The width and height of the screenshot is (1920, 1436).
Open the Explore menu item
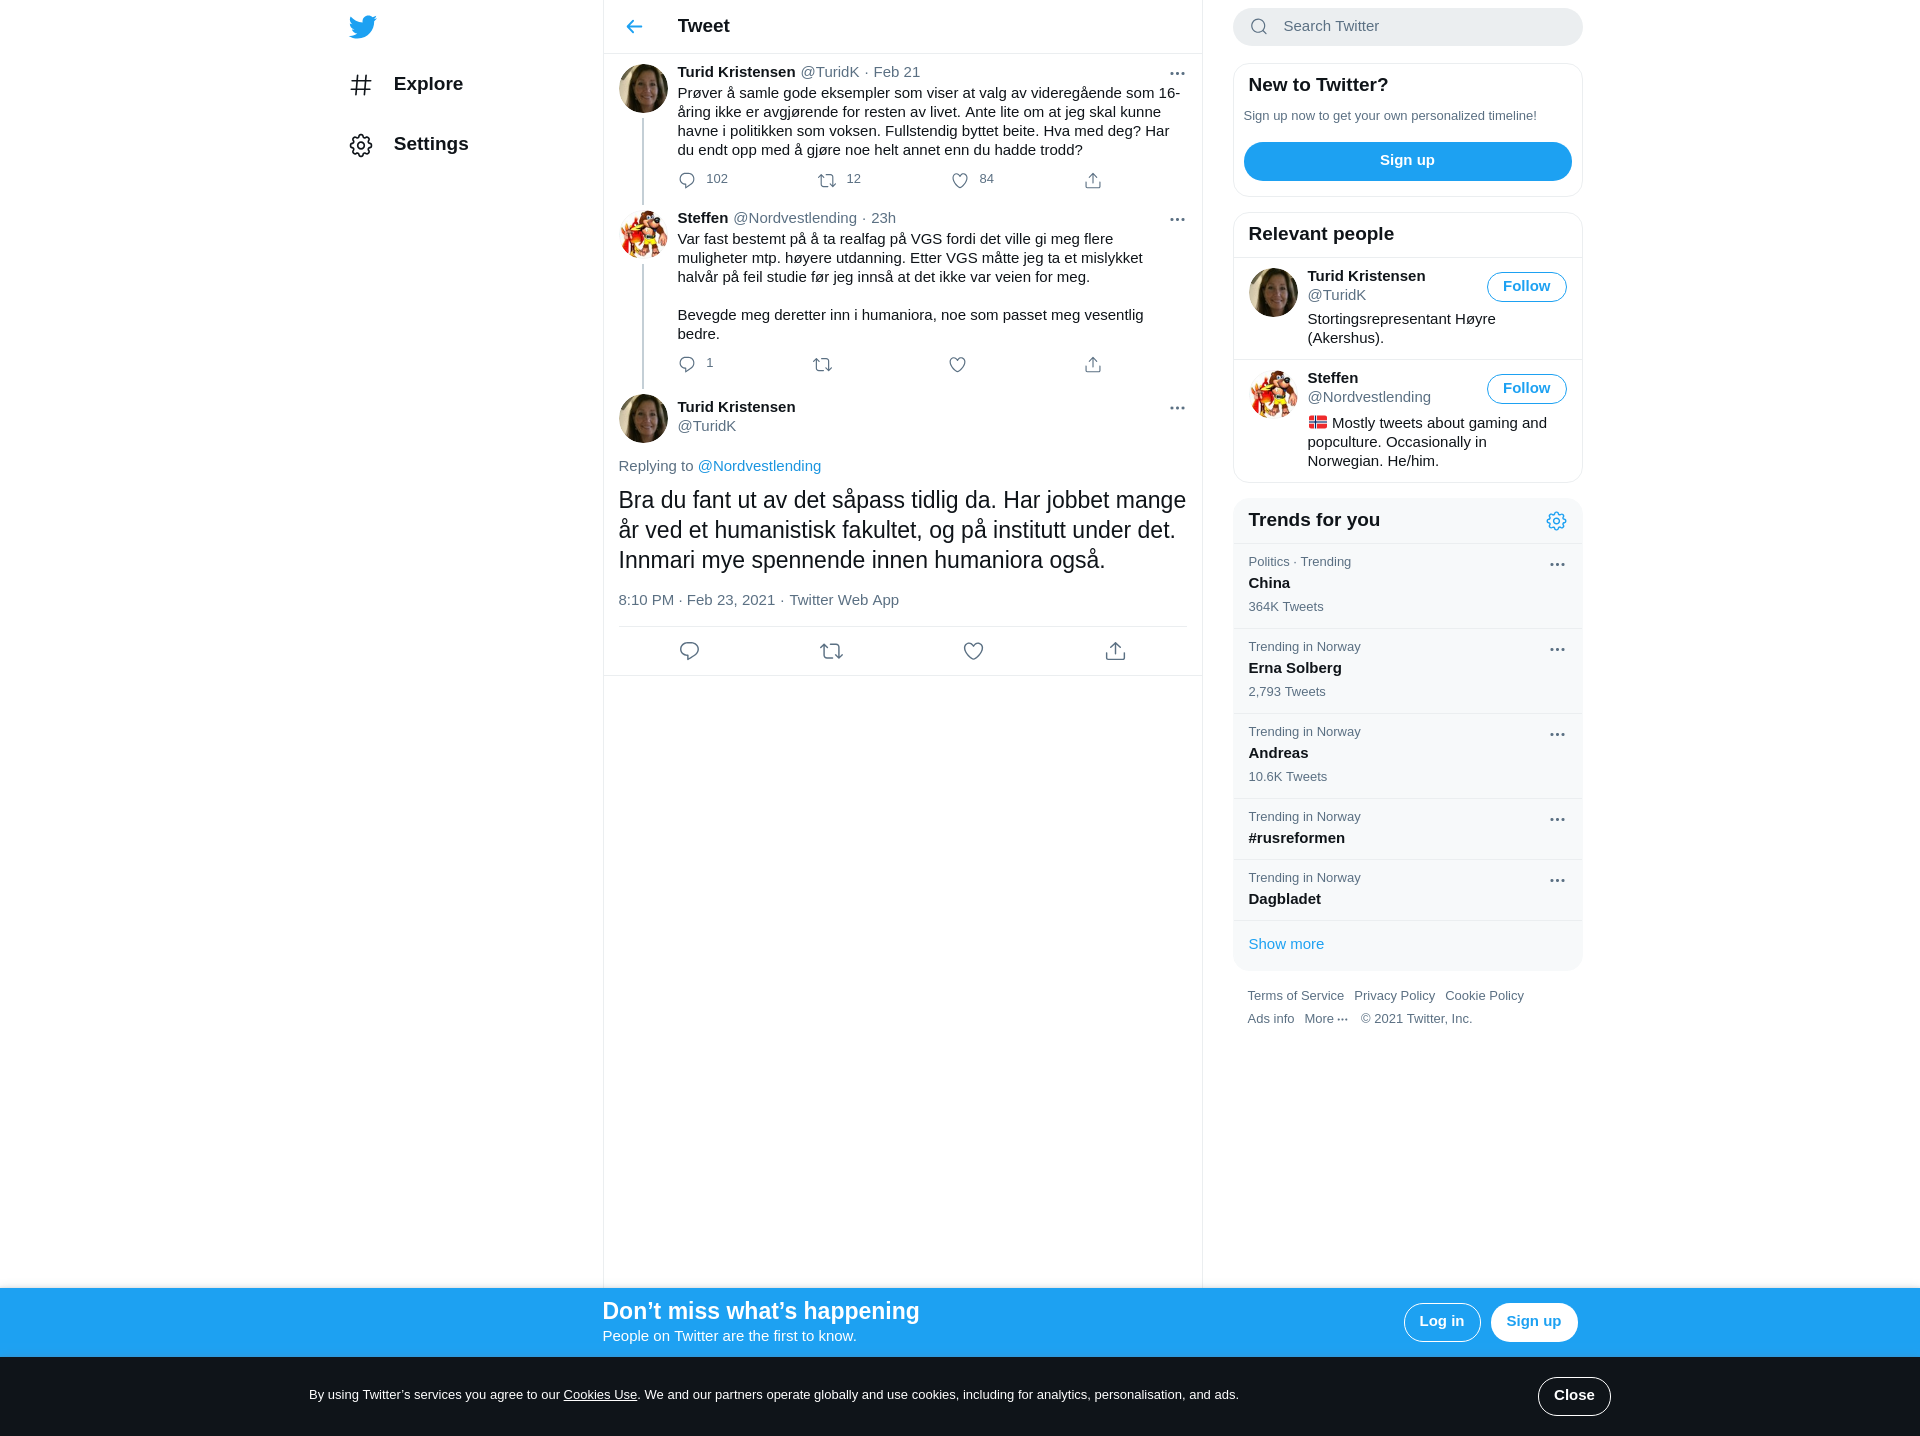click(x=407, y=85)
